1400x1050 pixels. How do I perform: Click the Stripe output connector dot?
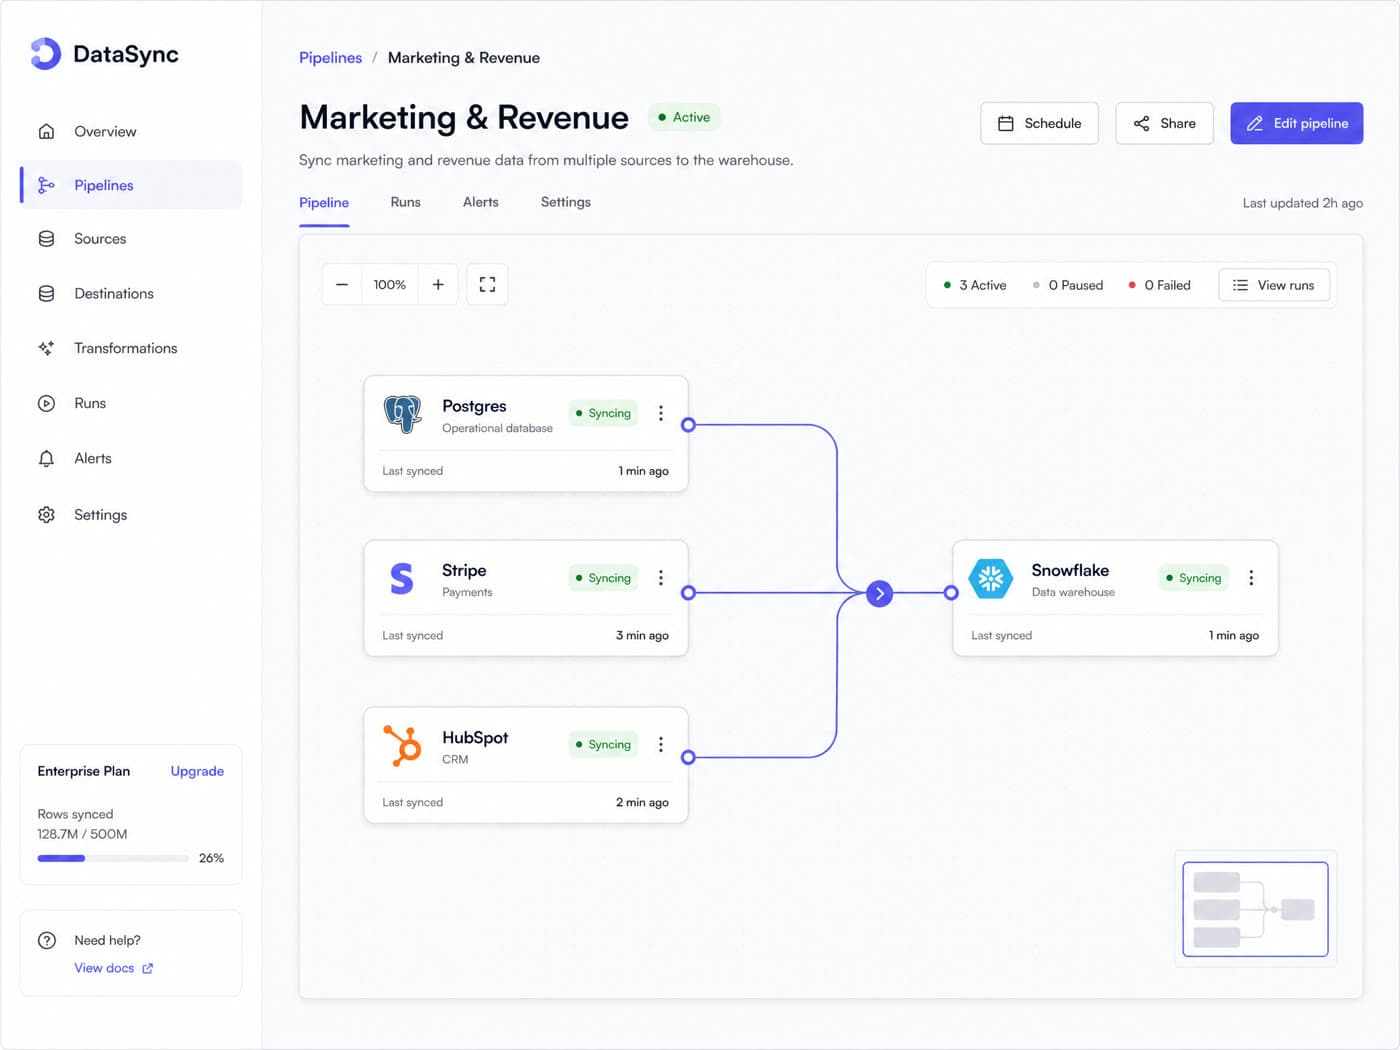click(688, 593)
